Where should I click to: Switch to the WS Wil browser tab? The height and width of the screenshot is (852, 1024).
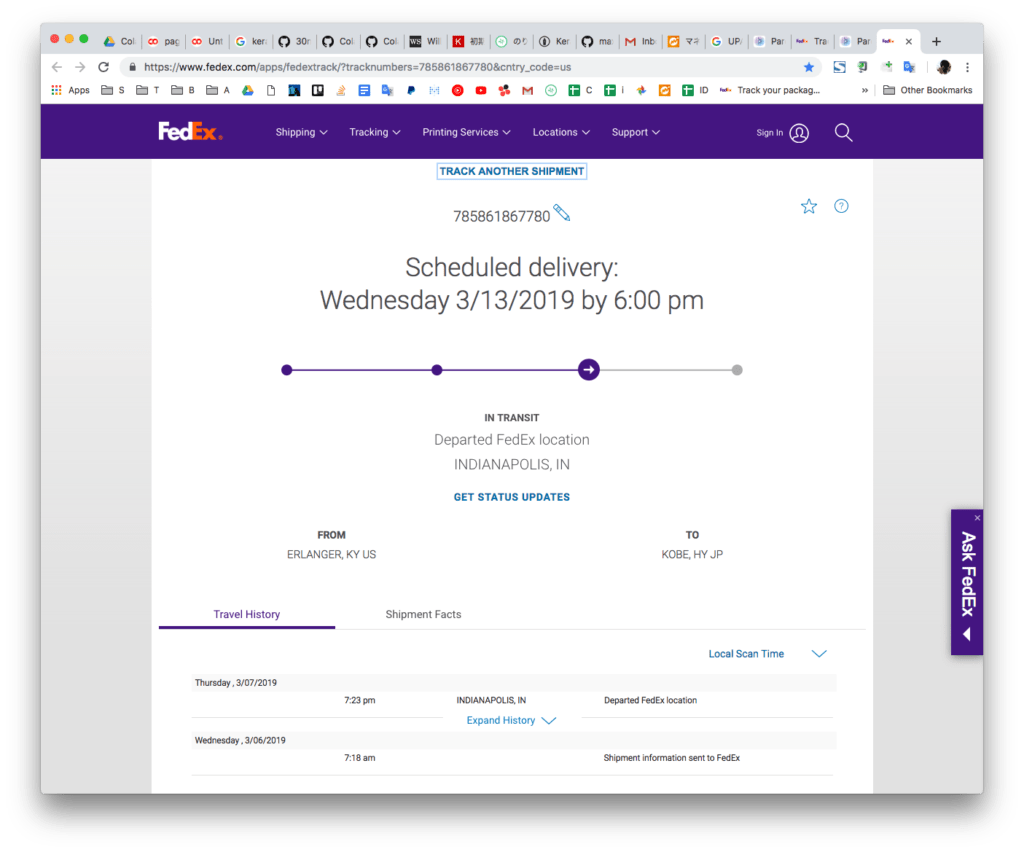pyautogui.click(x=426, y=41)
